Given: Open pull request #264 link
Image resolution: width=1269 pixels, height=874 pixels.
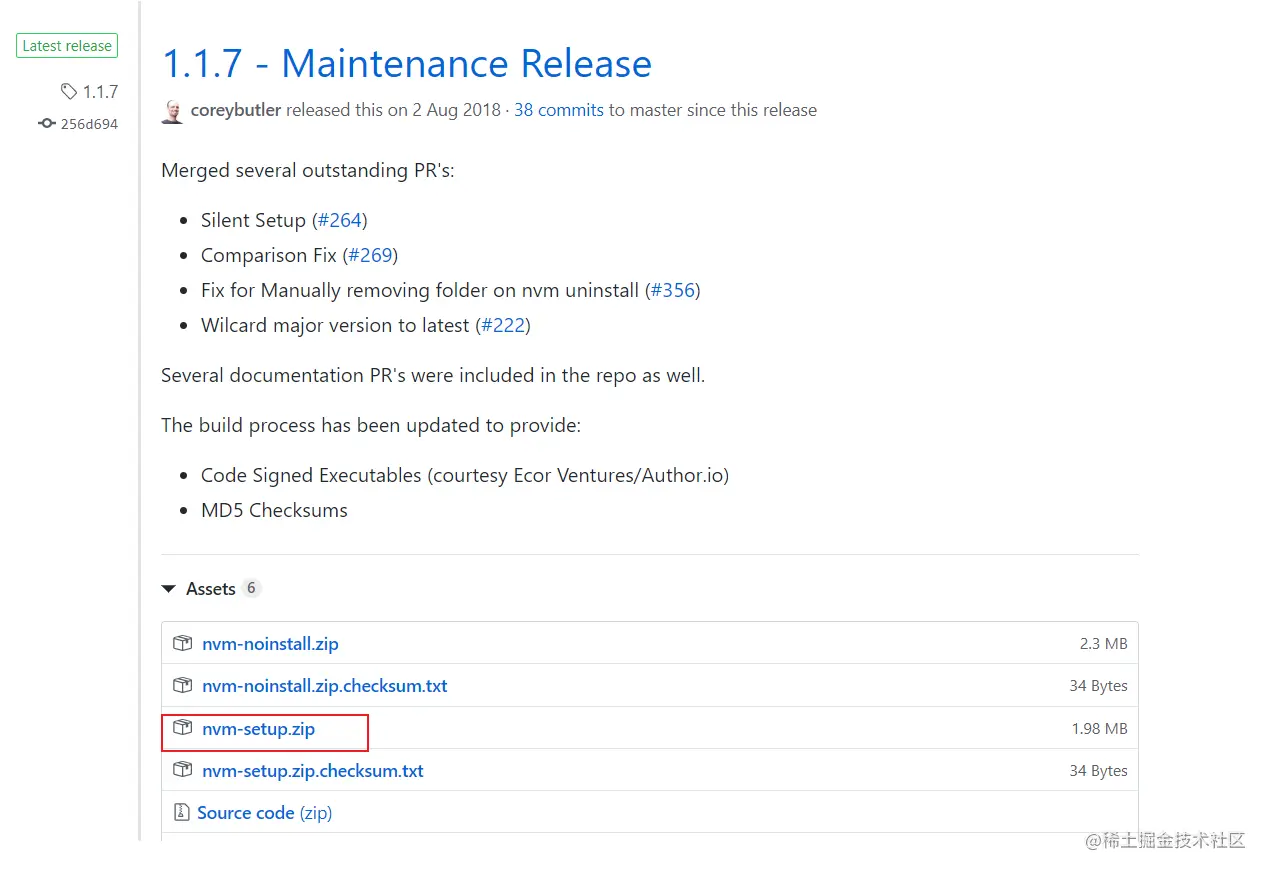Looking at the screenshot, I should pyautogui.click(x=340, y=220).
